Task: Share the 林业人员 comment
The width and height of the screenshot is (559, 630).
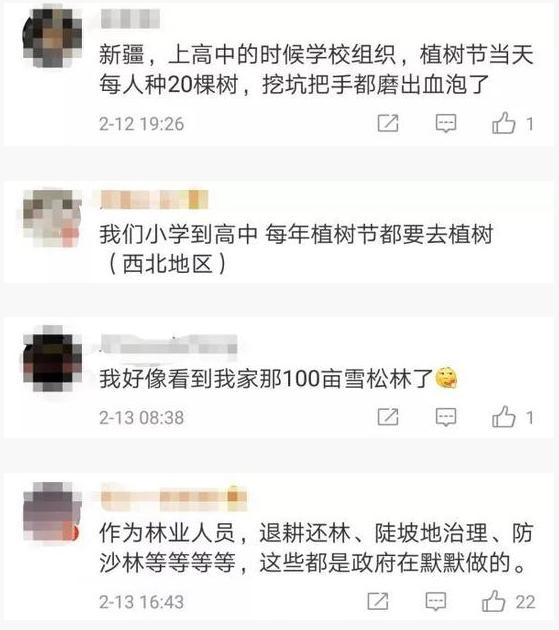Action: pyautogui.click(x=378, y=601)
